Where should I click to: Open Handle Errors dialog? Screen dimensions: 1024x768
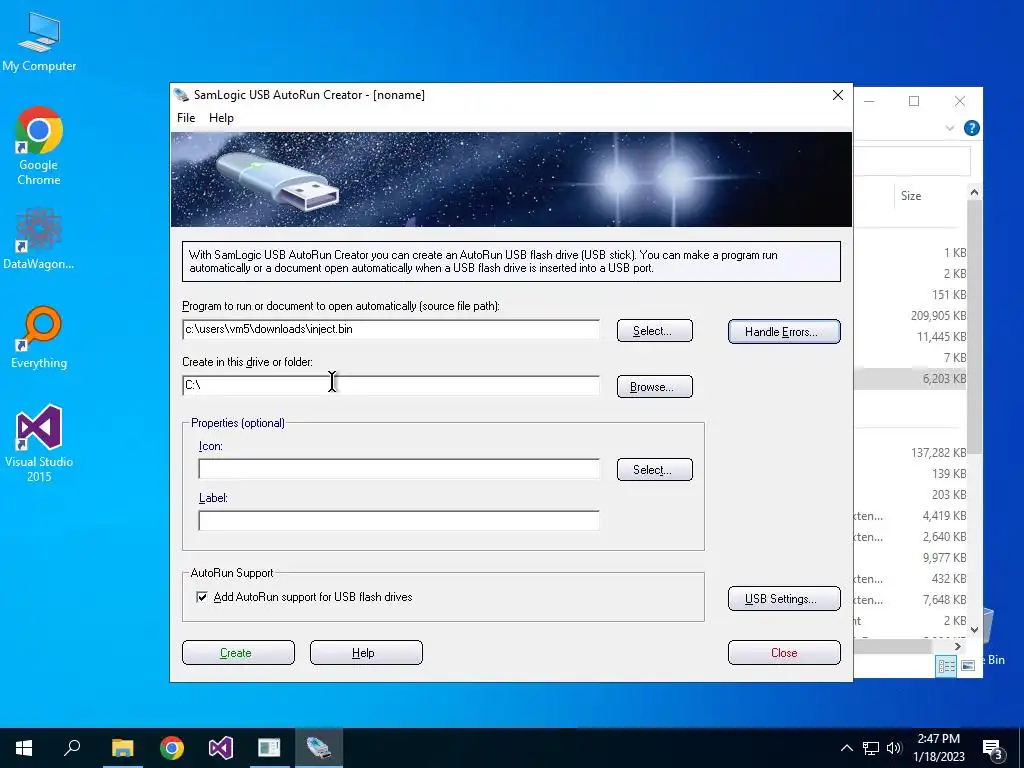point(784,332)
